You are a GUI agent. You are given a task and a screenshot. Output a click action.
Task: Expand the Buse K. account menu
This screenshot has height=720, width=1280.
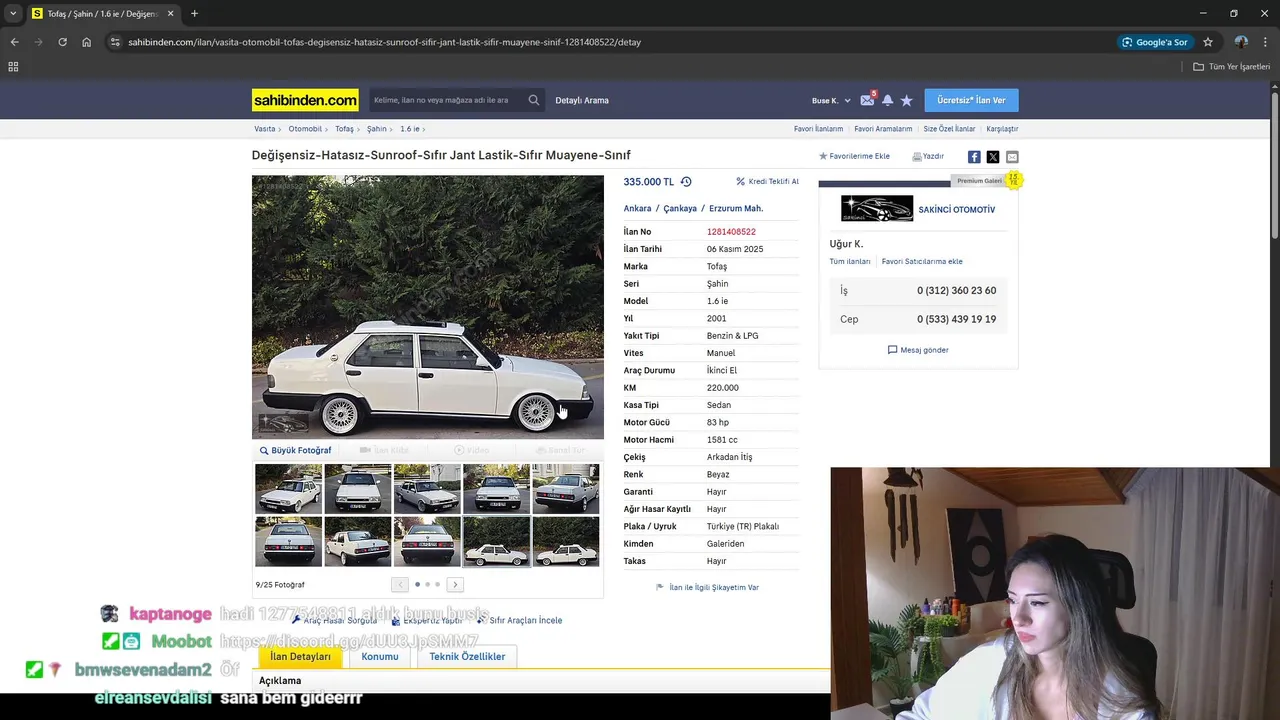point(831,101)
